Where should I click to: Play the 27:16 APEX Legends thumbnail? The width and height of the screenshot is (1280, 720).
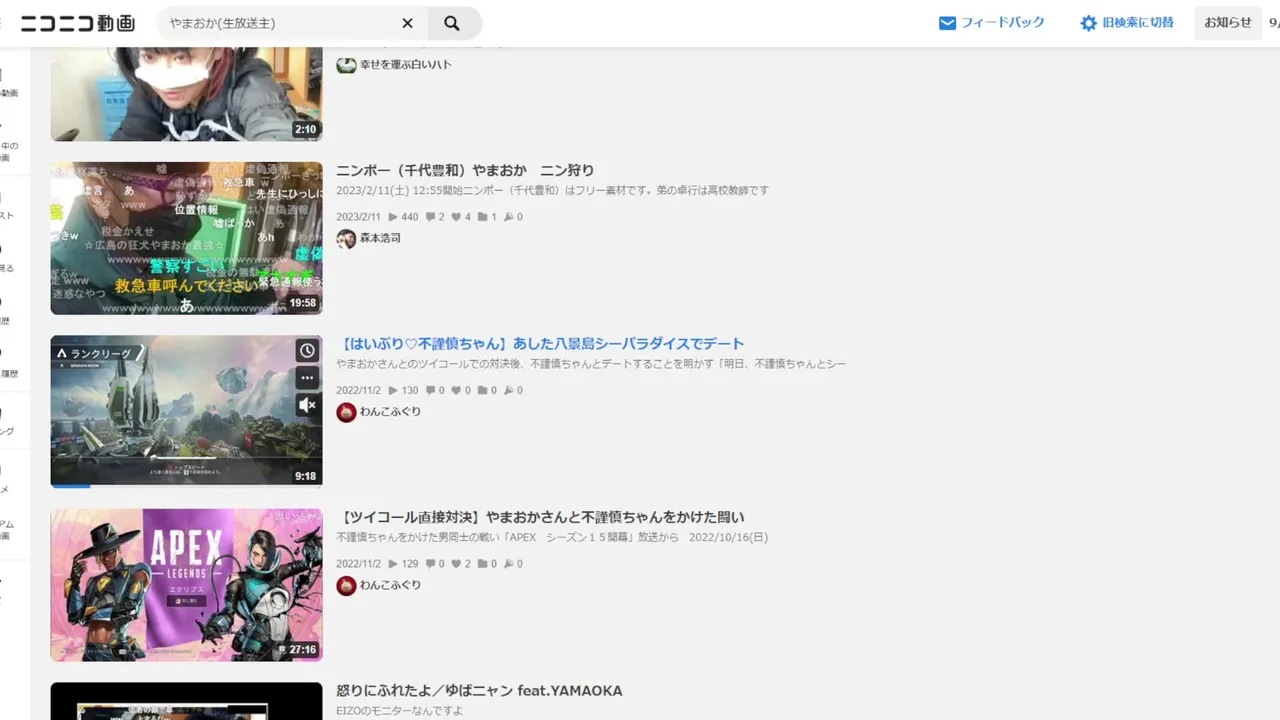coord(187,585)
